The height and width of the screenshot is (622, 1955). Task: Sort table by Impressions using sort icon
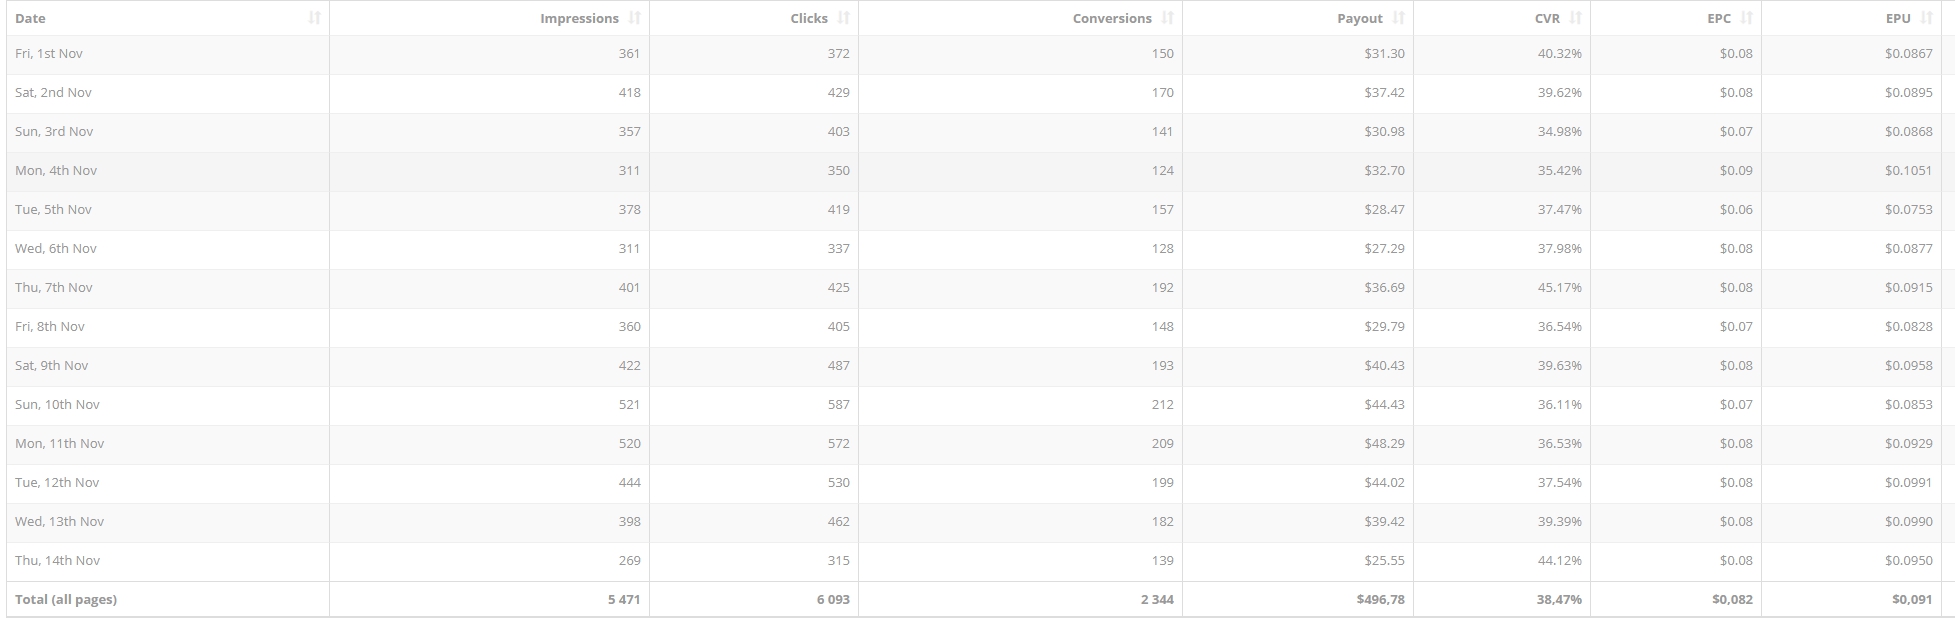pos(635,18)
